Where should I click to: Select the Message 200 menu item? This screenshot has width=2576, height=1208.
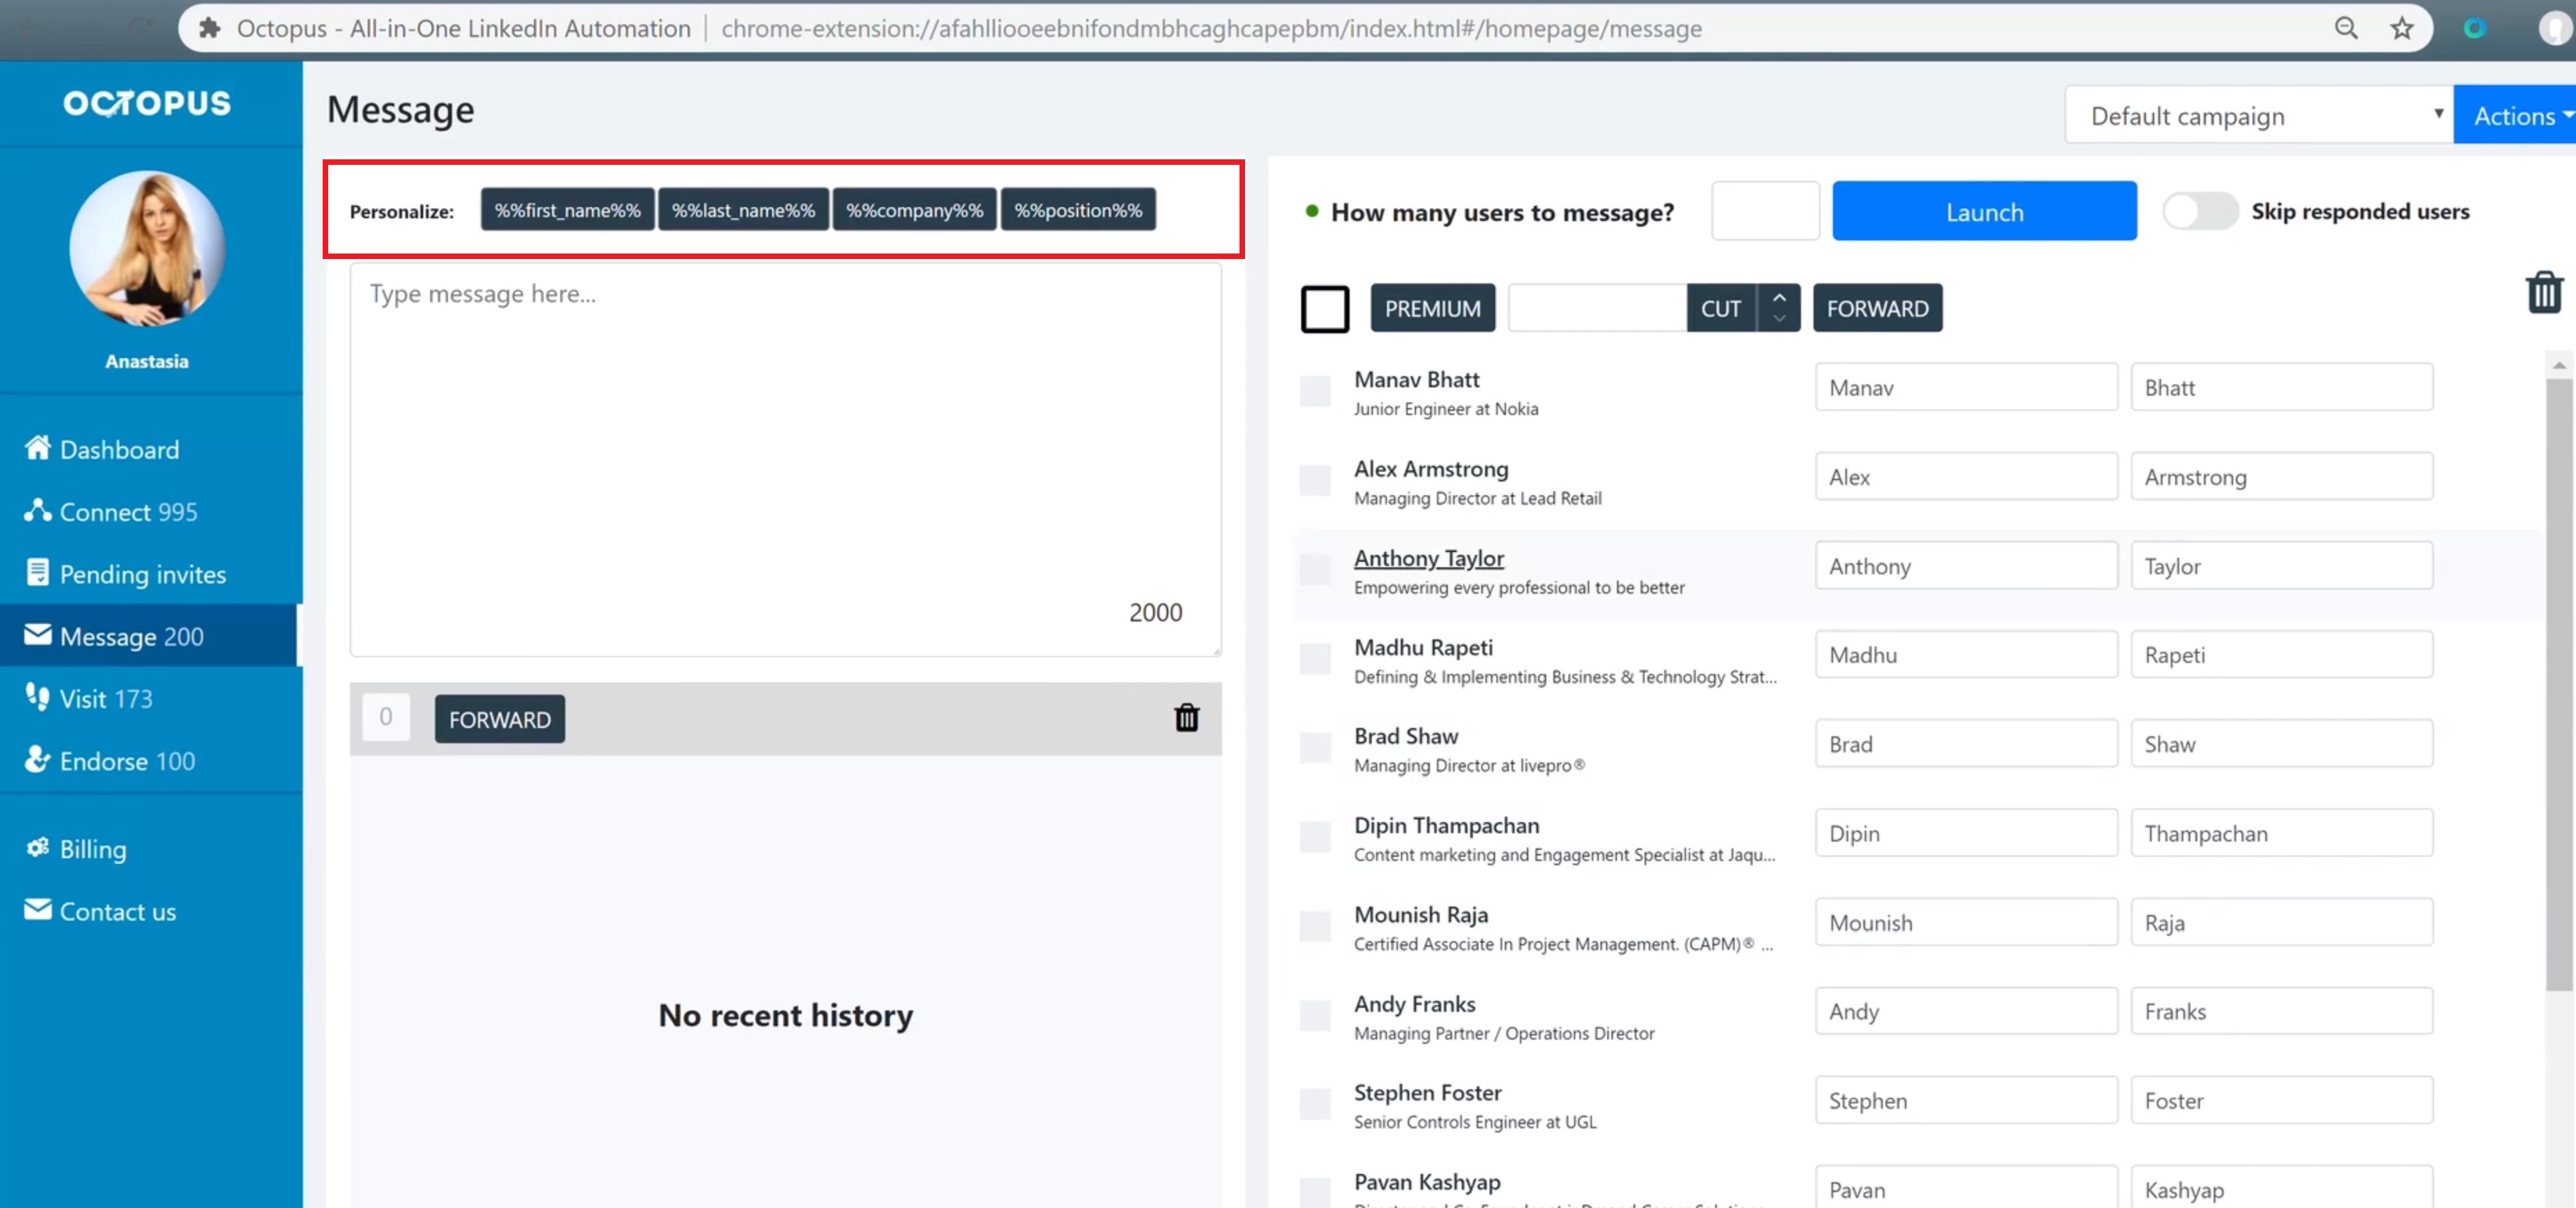148,636
